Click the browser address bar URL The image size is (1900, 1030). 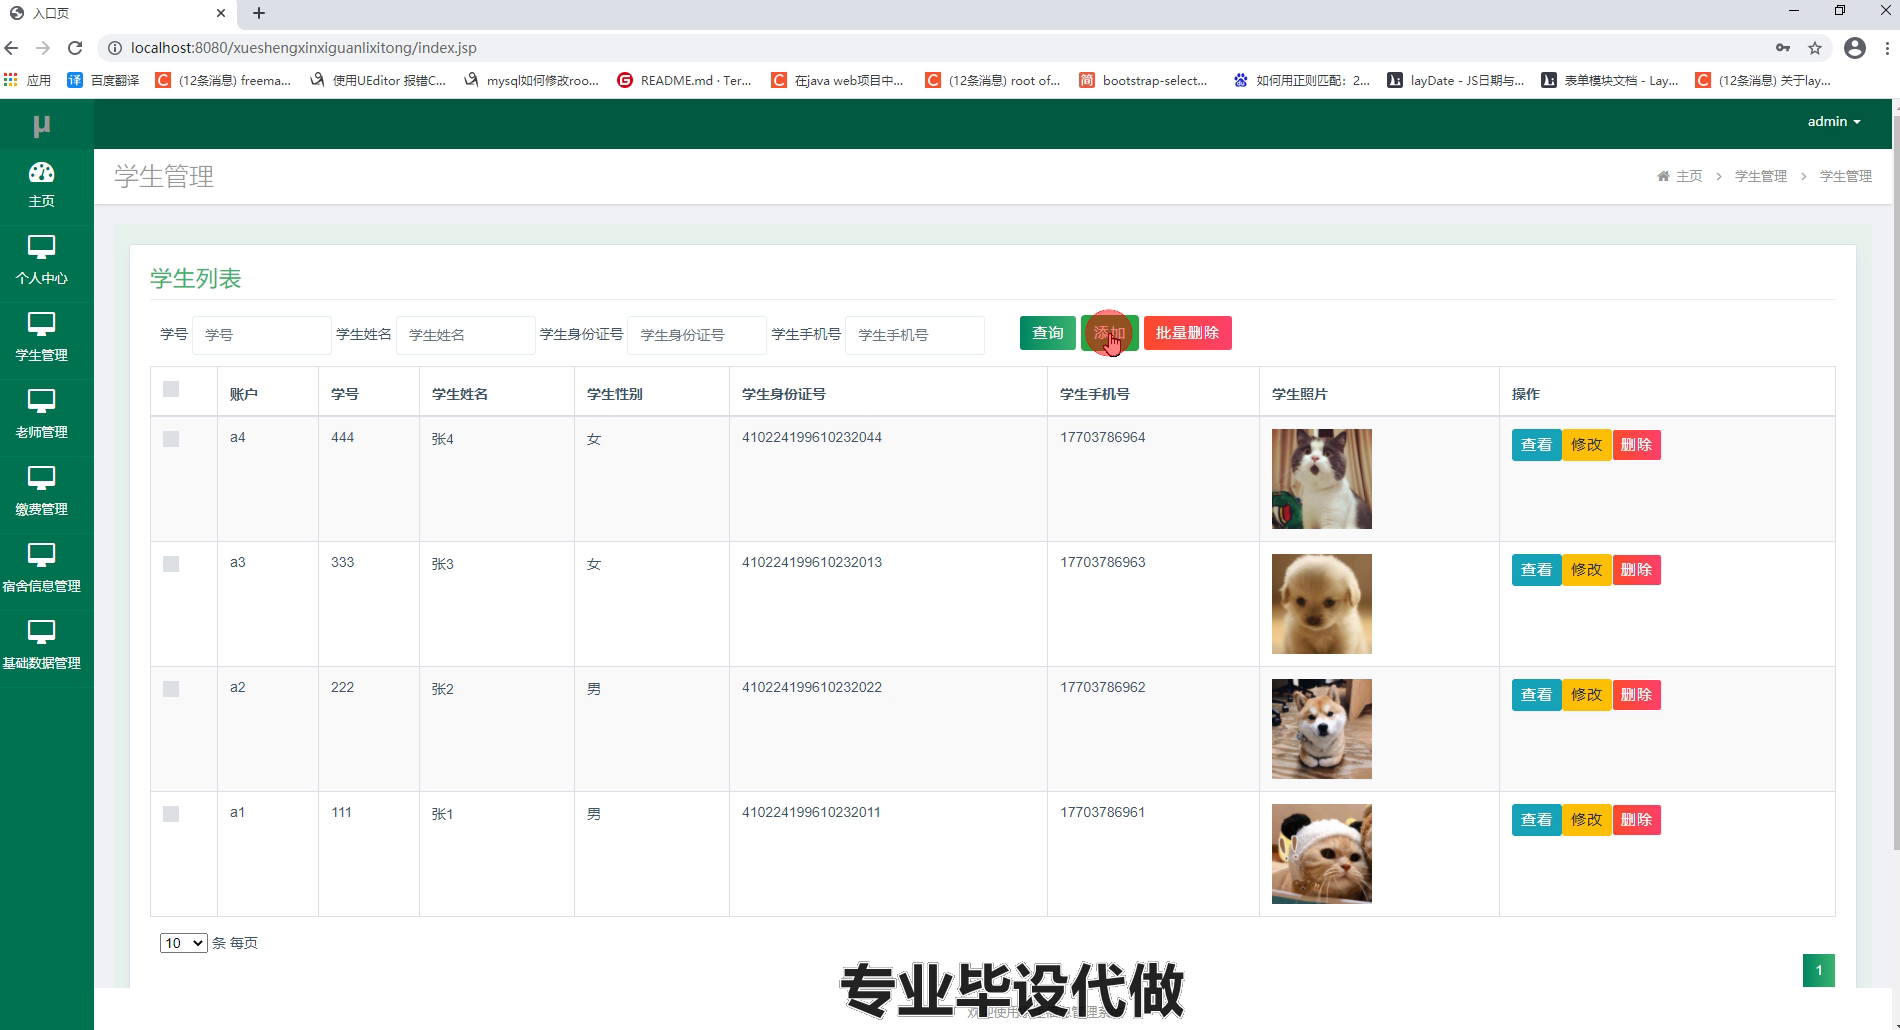point(304,48)
